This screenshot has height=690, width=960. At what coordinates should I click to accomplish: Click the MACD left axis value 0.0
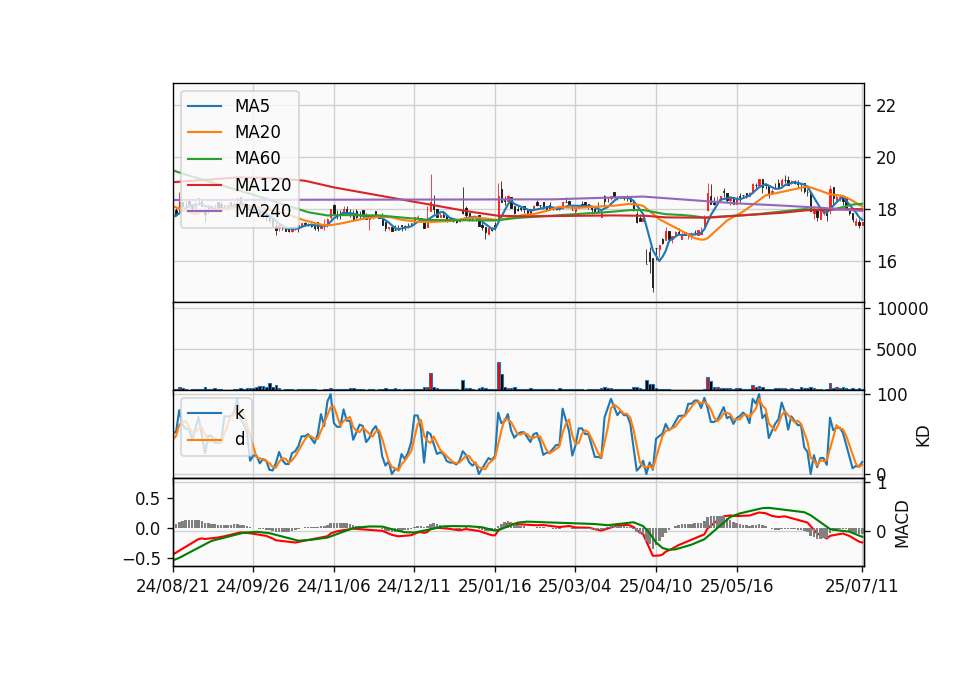point(148,529)
